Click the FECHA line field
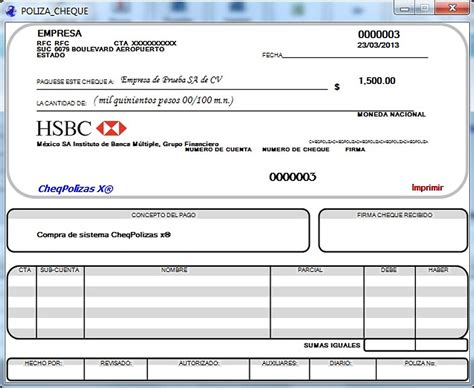Image resolution: width=474 pixels, height=388 pixels. (355, 55)
